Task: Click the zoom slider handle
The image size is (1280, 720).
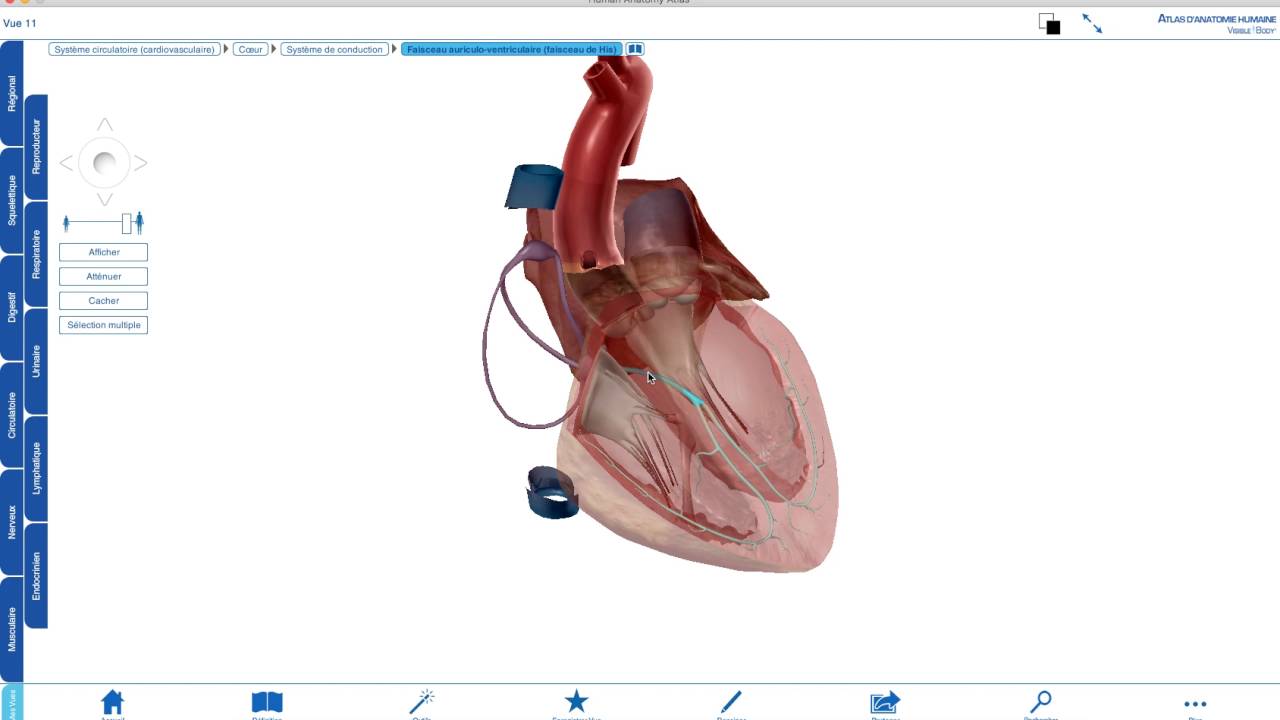Action: [x=127, y=223]
